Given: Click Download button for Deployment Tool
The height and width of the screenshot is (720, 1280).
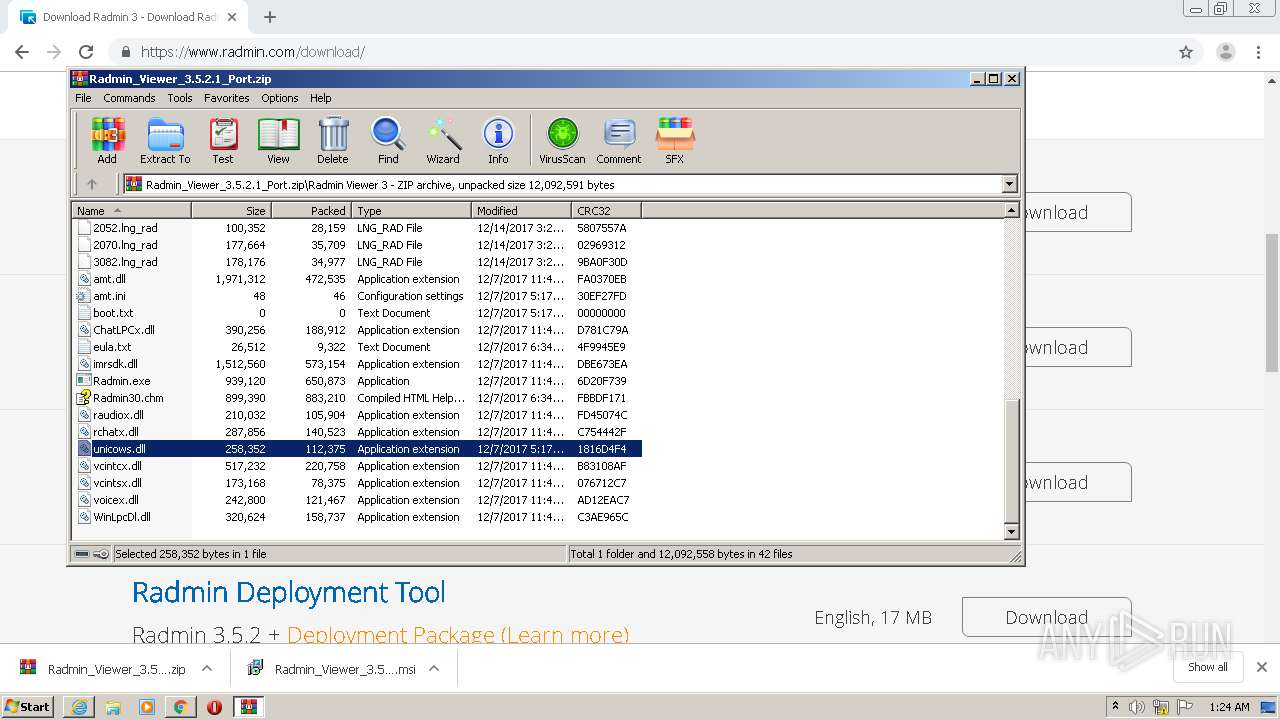Looking at the screenshot, I should click(1046, 617).
